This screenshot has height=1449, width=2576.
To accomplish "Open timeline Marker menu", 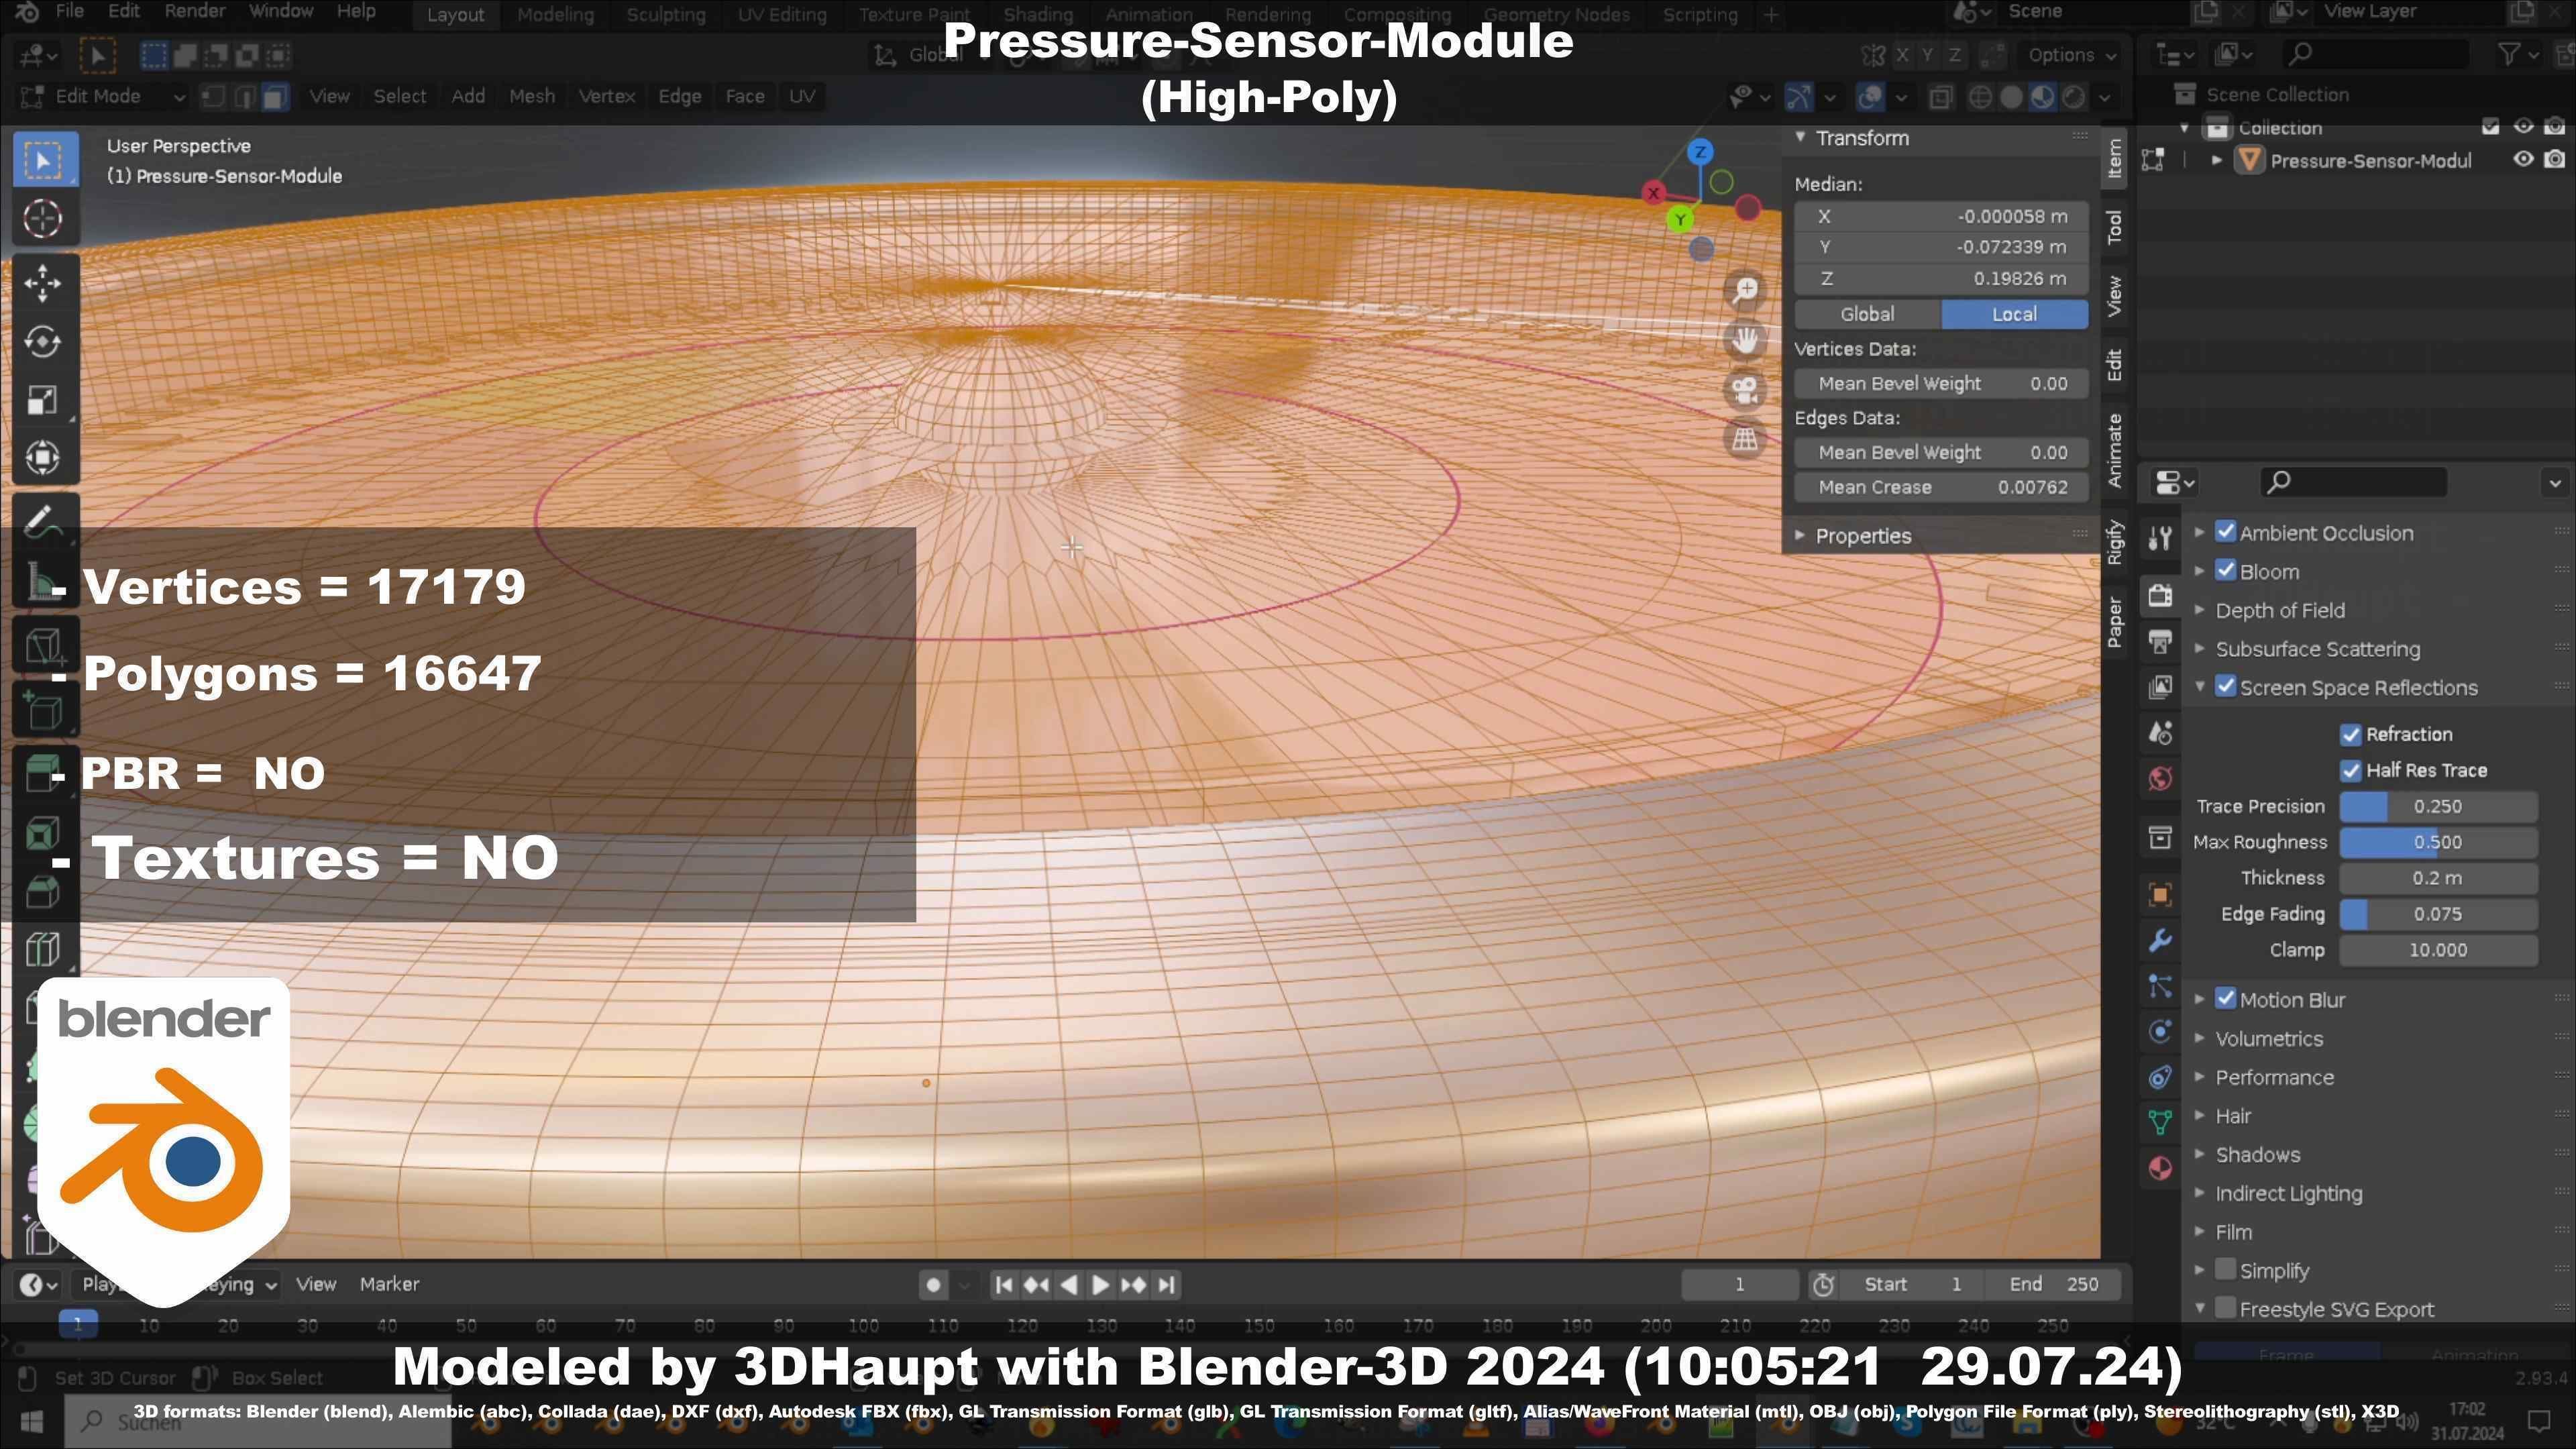I will pos(389,1285).
